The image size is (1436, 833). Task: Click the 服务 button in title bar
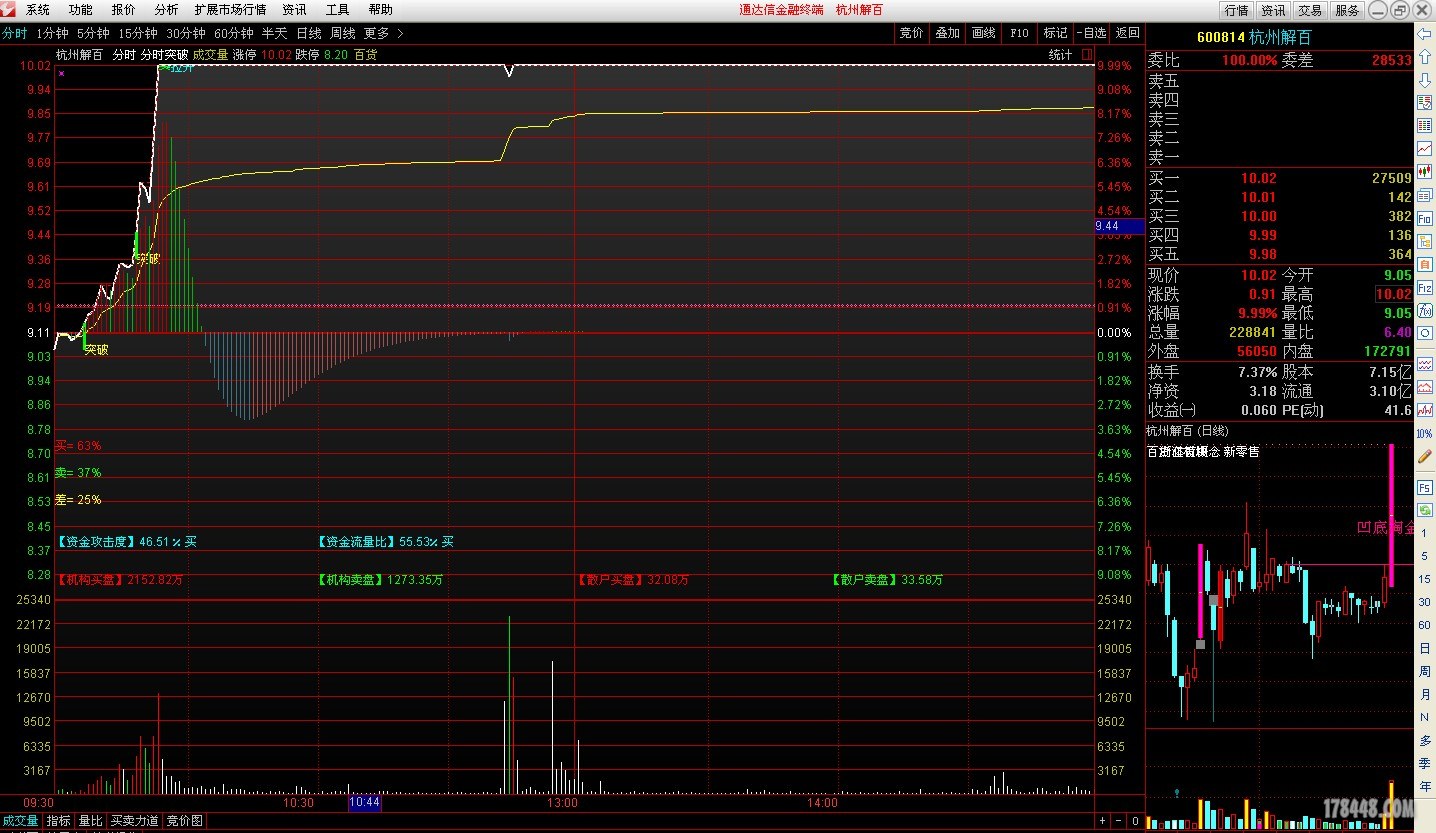pyautogui.click(x=1347, y=10)
